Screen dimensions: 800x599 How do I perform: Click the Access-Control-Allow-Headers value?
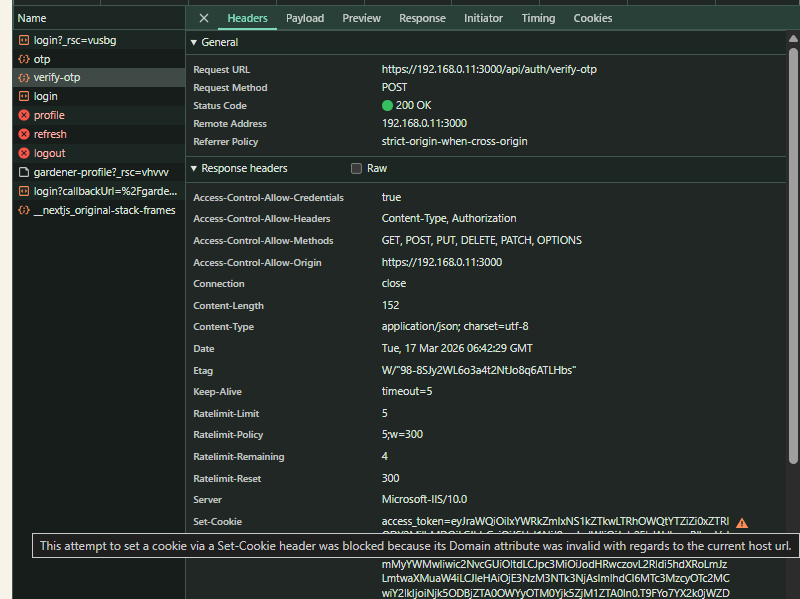click(449, 218)
